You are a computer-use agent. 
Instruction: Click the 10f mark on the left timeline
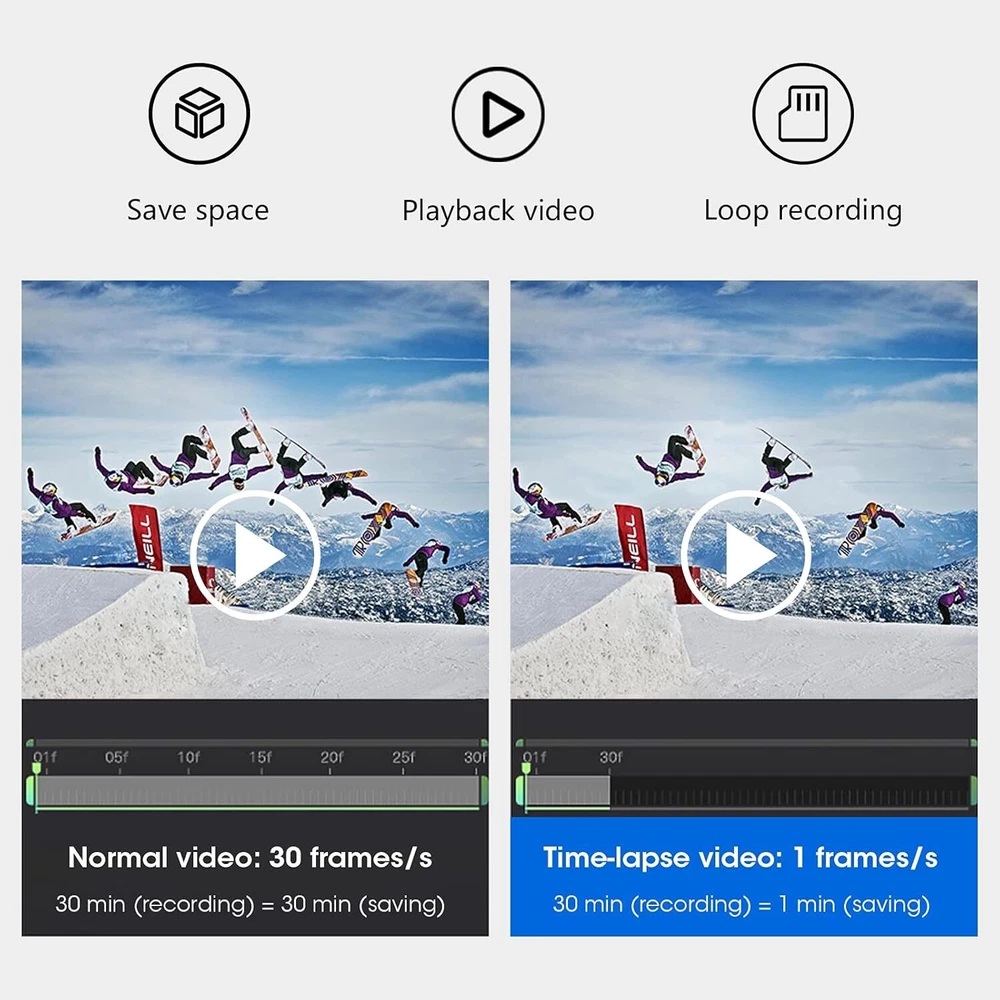point(188,758)
